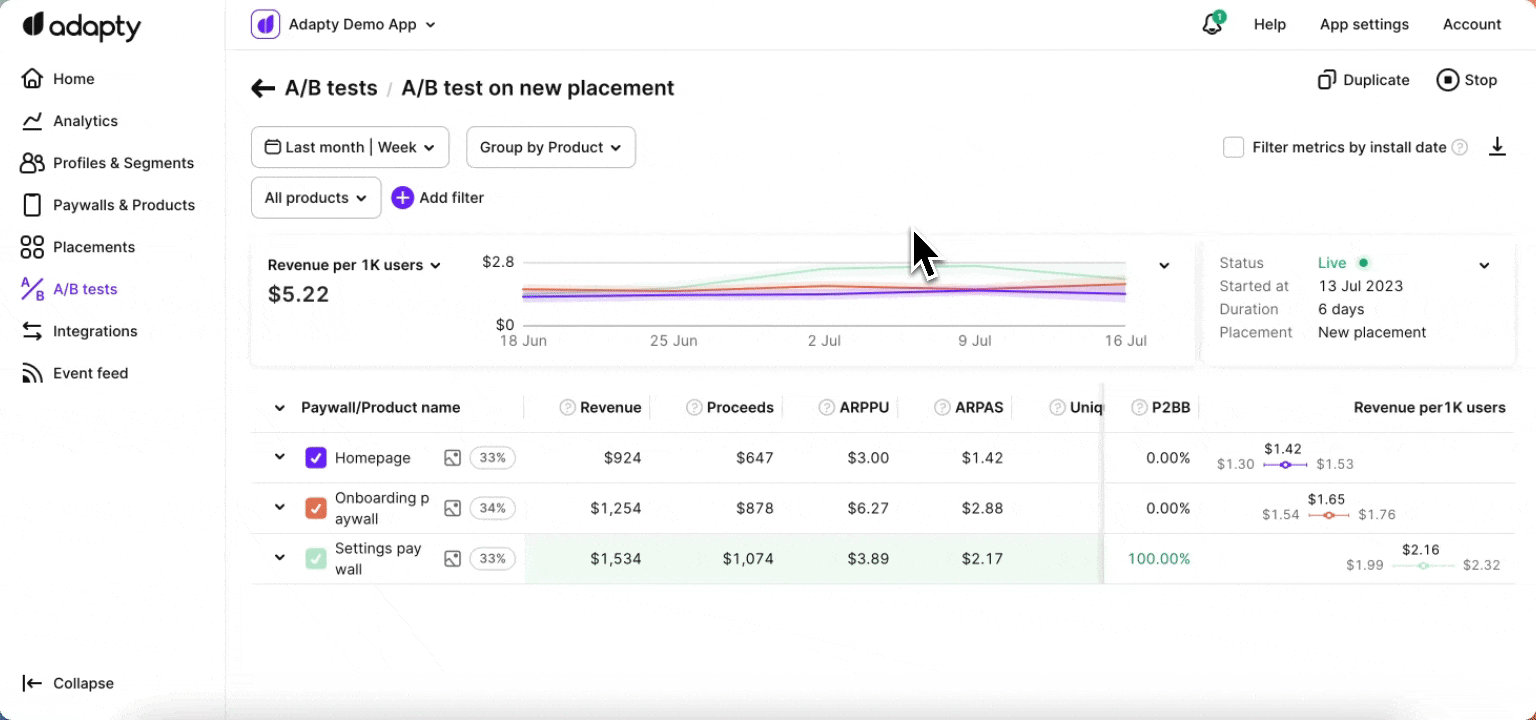Image resolution: width=1536 pixels, height=720 pixels.
Task: Click Homepage revenue range slider marker
Action: [1286, 465]
